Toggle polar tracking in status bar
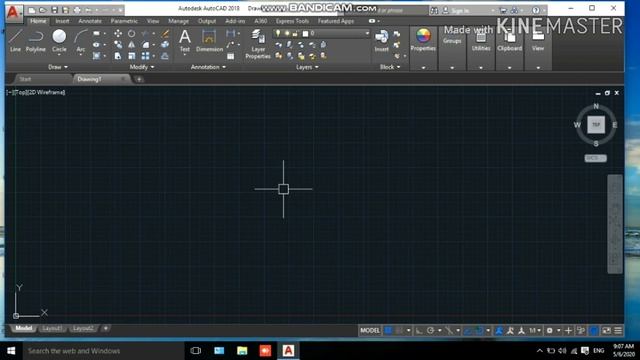Screen dimensions: 640x360 (430, 331)
